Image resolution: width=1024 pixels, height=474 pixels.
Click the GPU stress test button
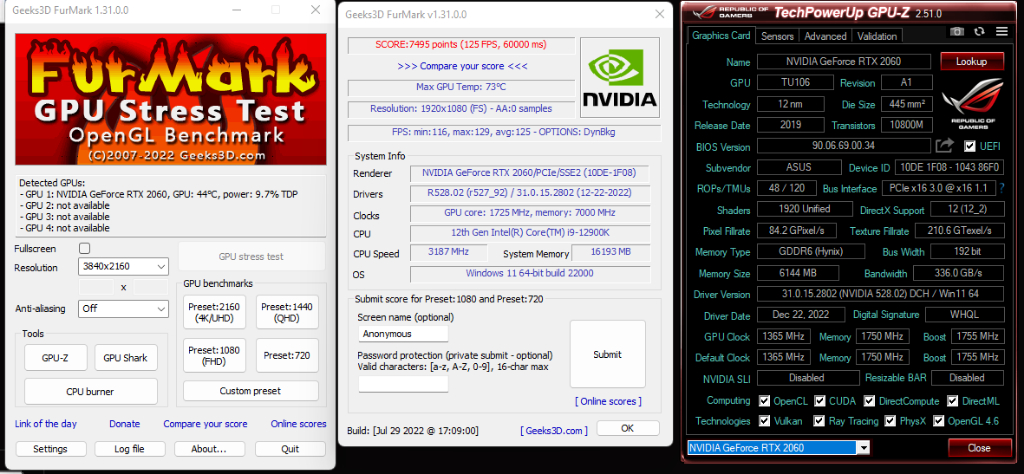251,257
